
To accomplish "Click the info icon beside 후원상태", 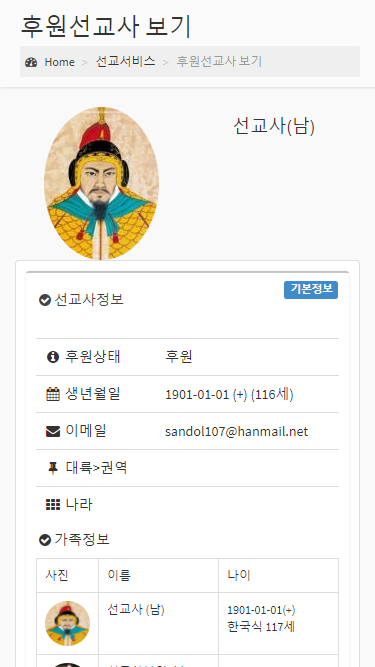I will pyautogui.click(x=53, y=357).
